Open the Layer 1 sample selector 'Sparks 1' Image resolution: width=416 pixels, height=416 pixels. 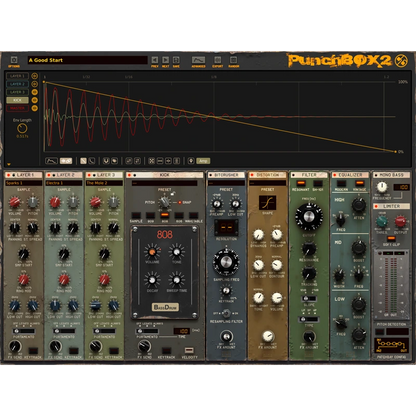pyautogui.click(x=24, y=183)
